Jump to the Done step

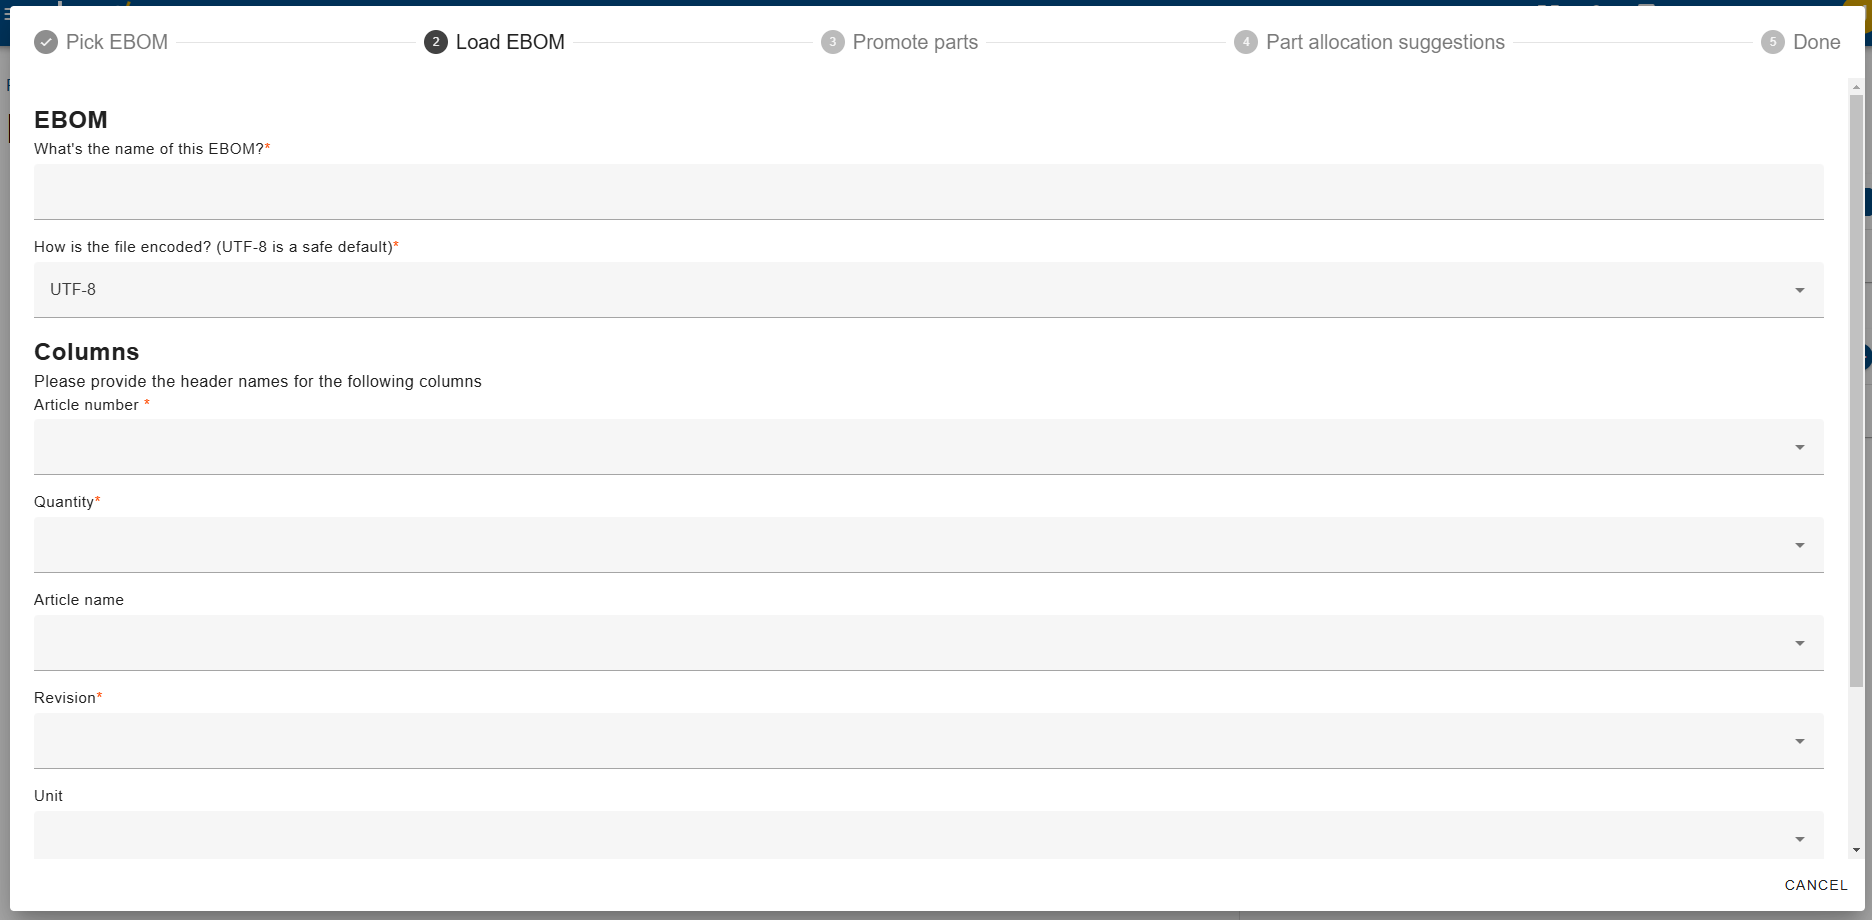point(1800,42)
